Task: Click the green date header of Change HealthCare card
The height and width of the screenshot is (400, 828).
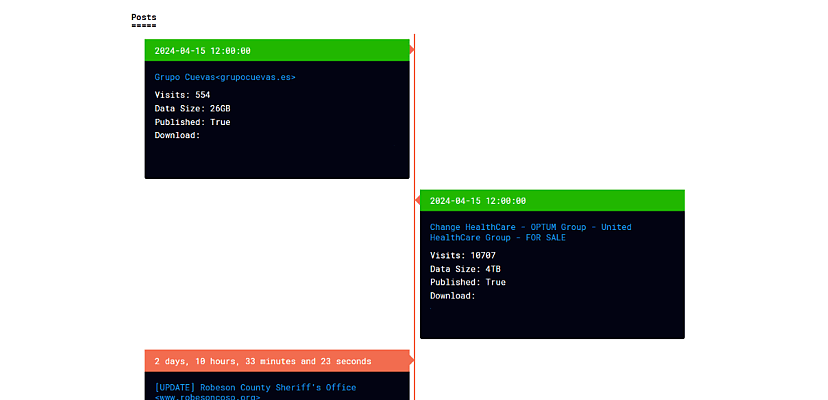Action: (x=552, y=200)
